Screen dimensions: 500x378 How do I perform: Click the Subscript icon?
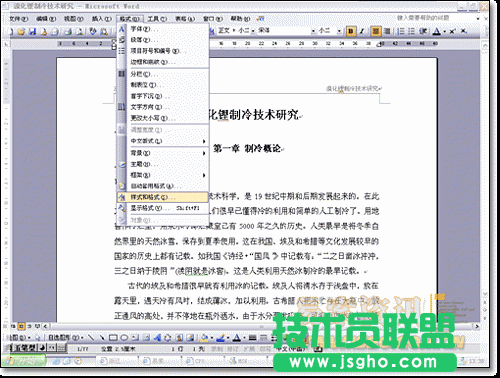click(x=463, y=31)
